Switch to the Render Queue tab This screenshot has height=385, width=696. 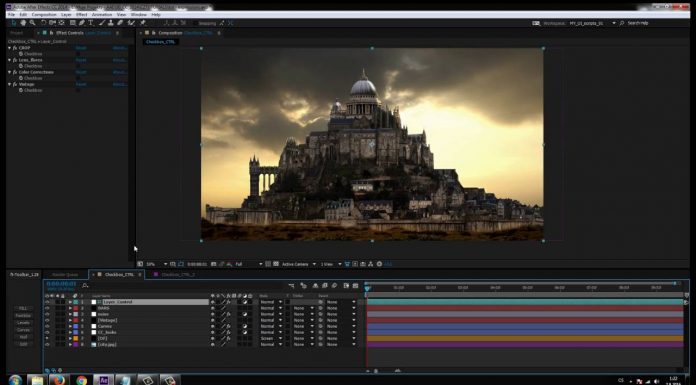(65, 275)
